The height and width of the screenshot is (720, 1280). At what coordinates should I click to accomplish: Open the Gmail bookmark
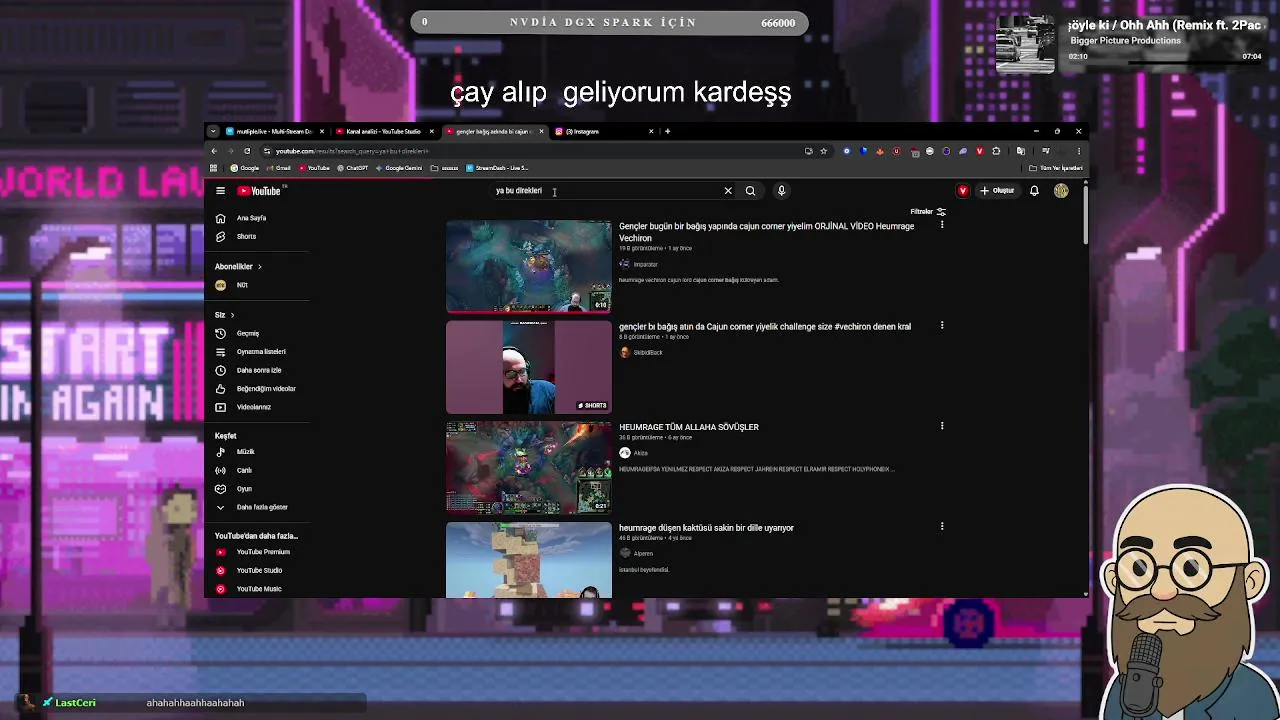(280, 168)
